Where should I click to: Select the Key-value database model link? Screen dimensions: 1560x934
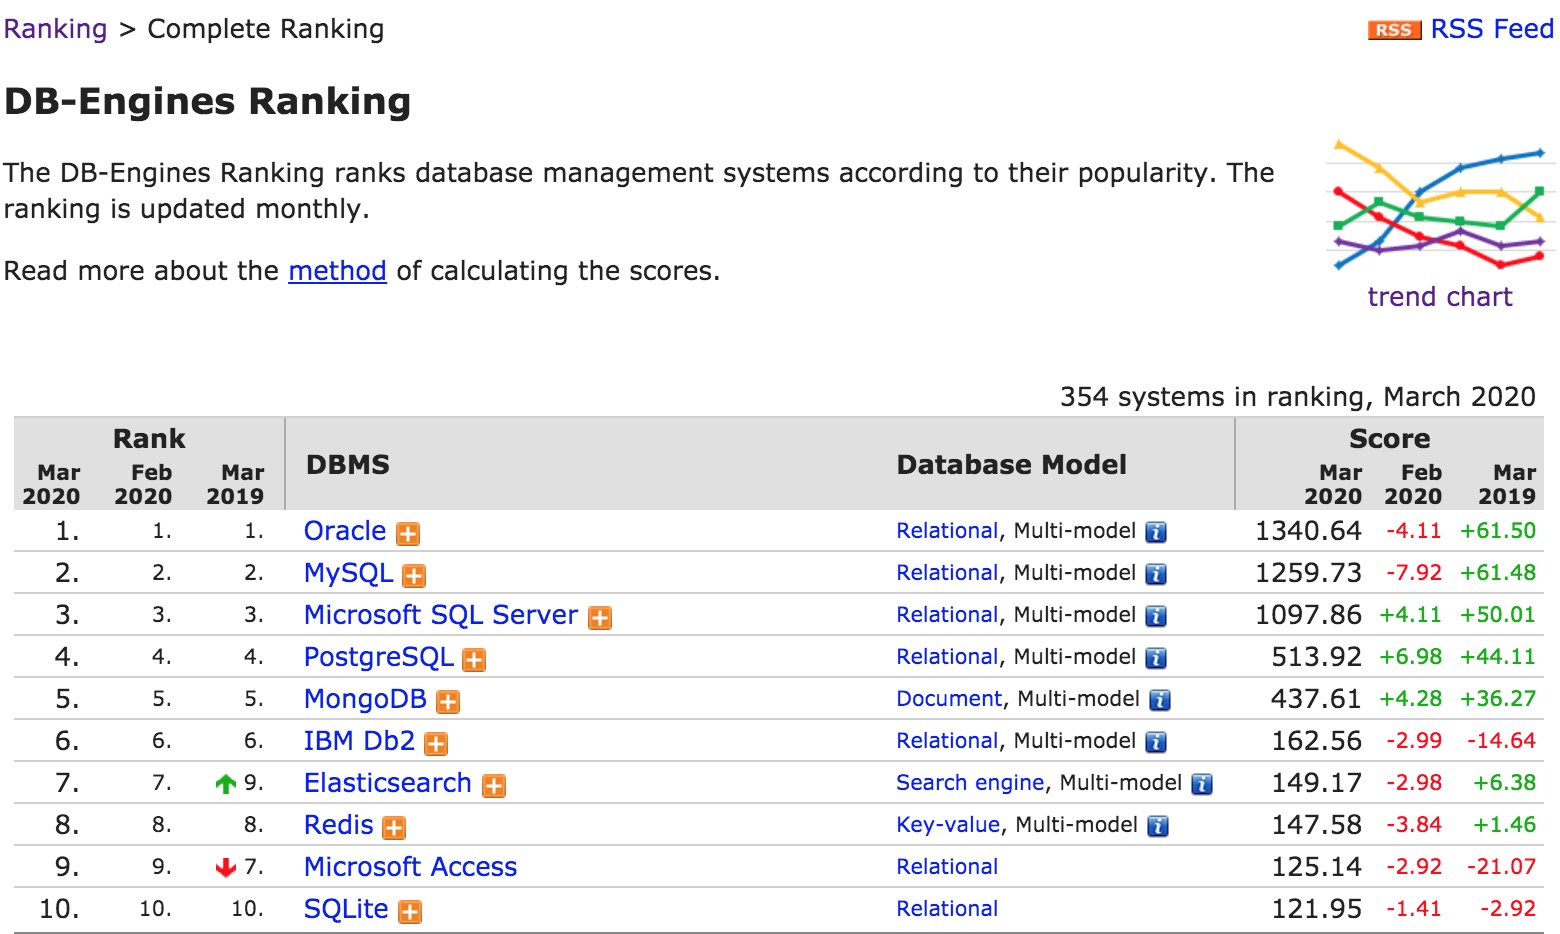pos(947,825)
